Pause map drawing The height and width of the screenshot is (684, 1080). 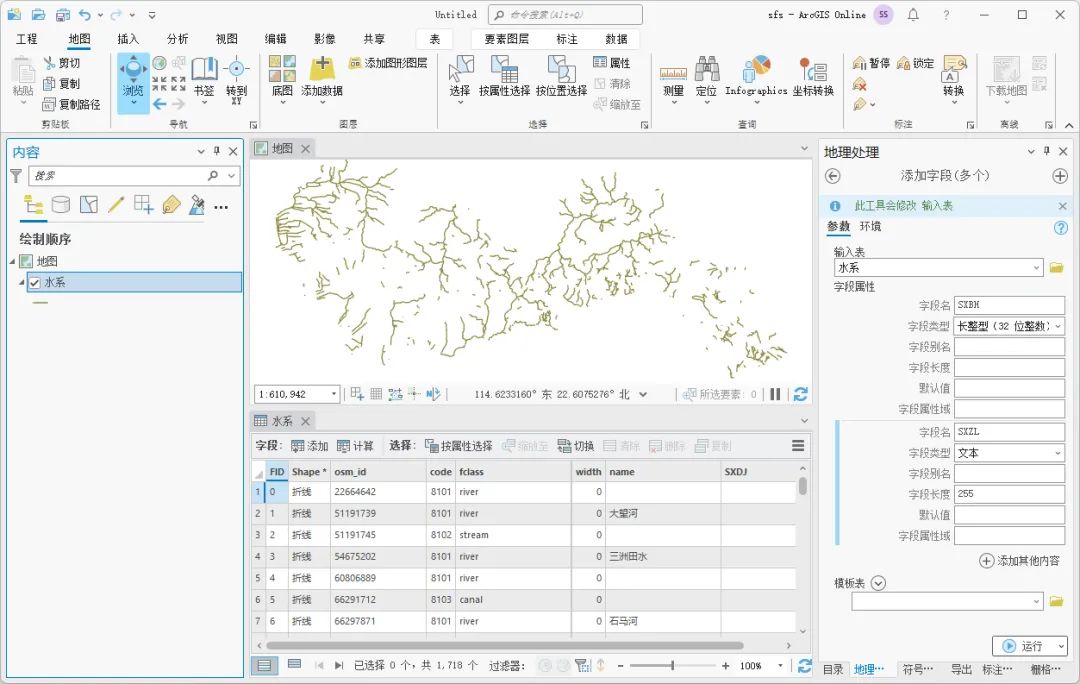point(776,394)
